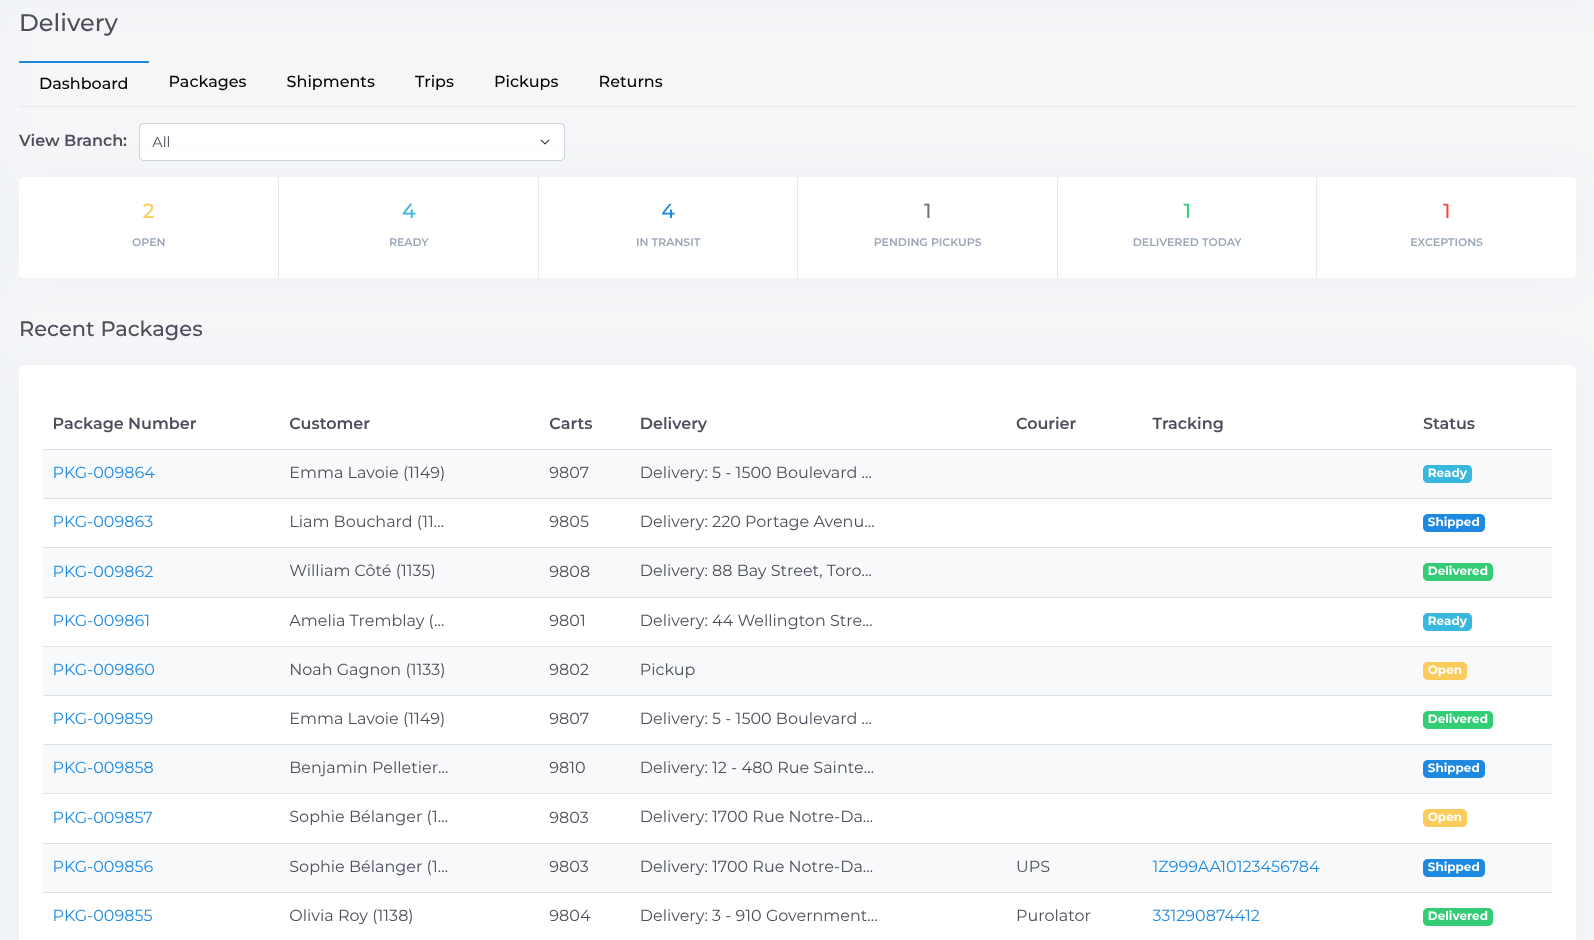Viewport: 1594px width, 940px height.
Task: View the In Transit stat card
Action: [668, 227]
